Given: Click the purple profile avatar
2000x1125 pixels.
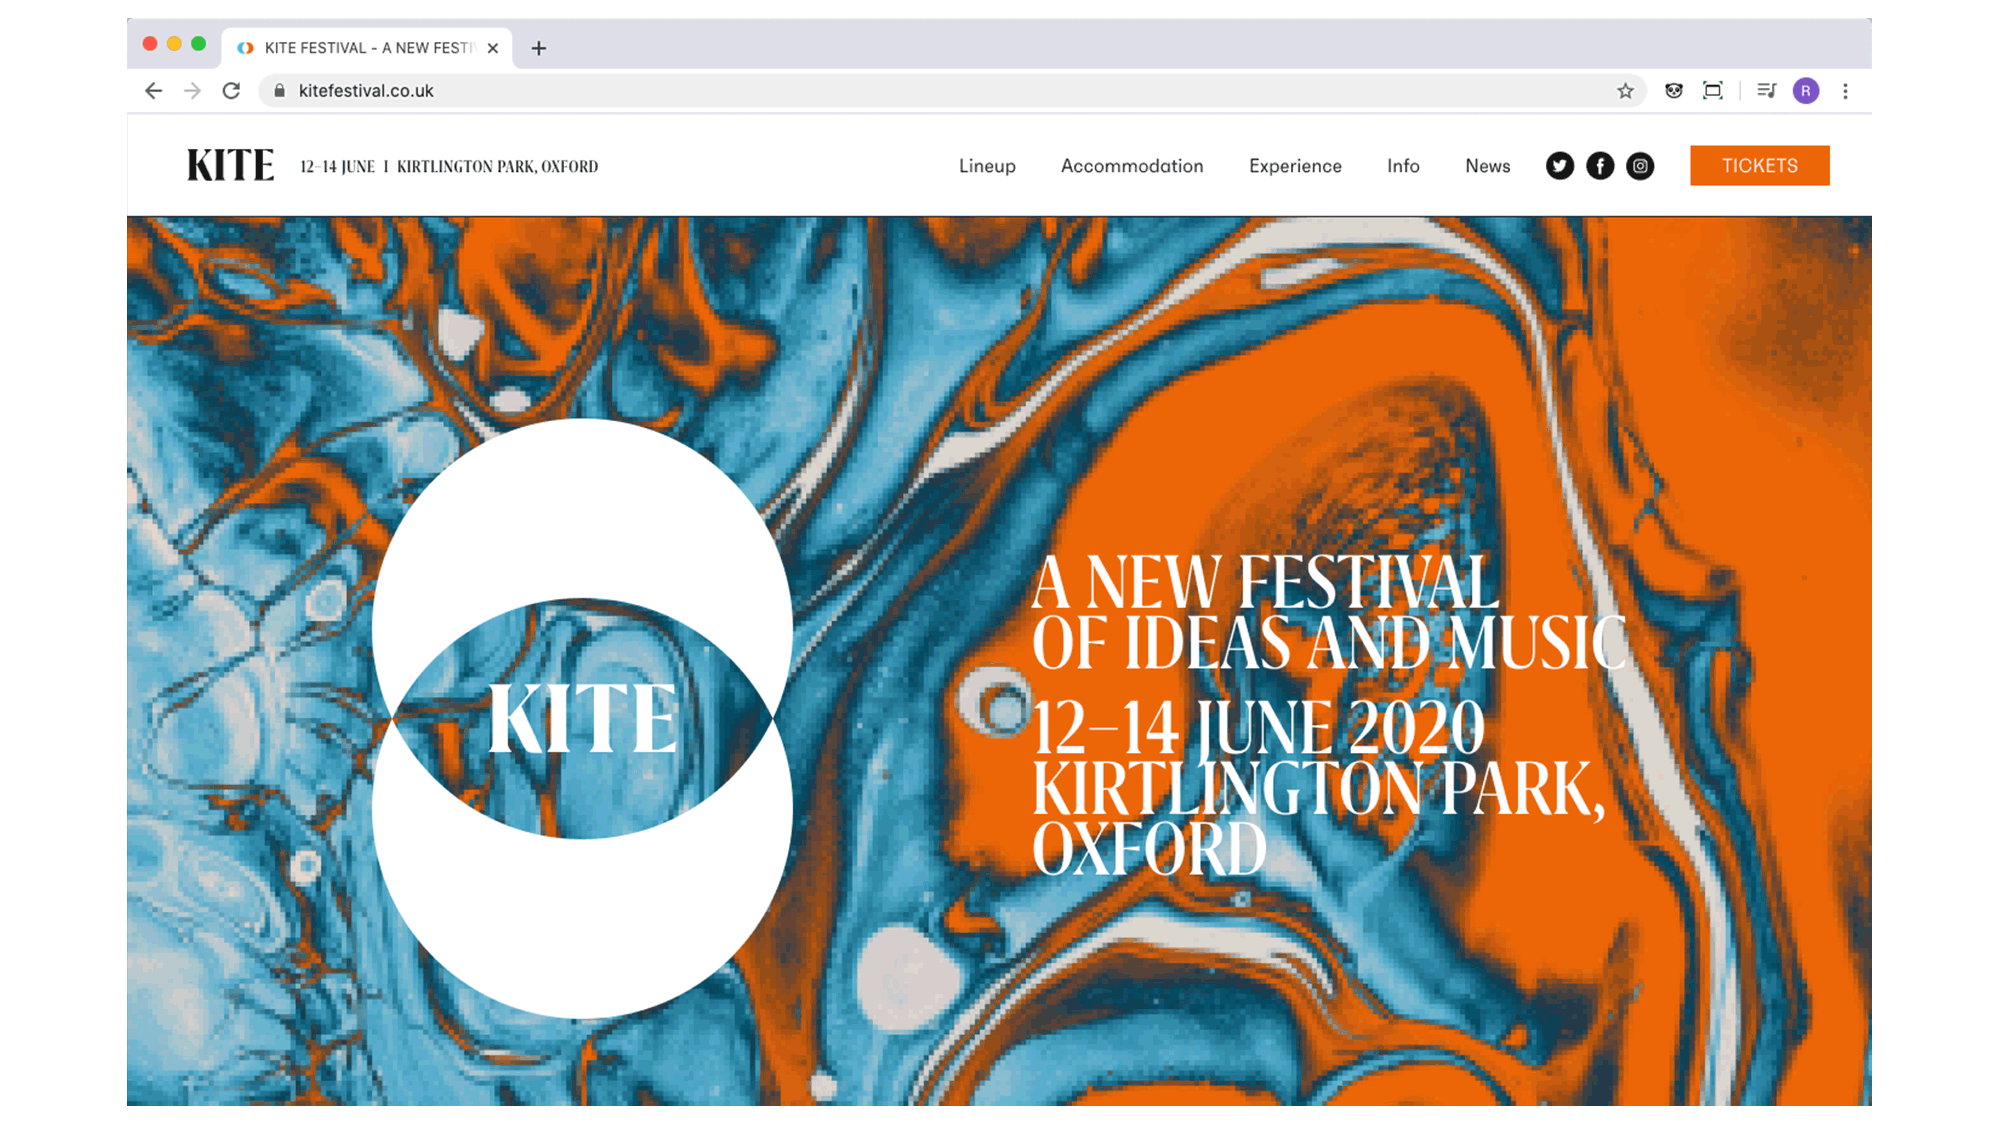Looking at the screenshot, I should (x=1806, y=91).
